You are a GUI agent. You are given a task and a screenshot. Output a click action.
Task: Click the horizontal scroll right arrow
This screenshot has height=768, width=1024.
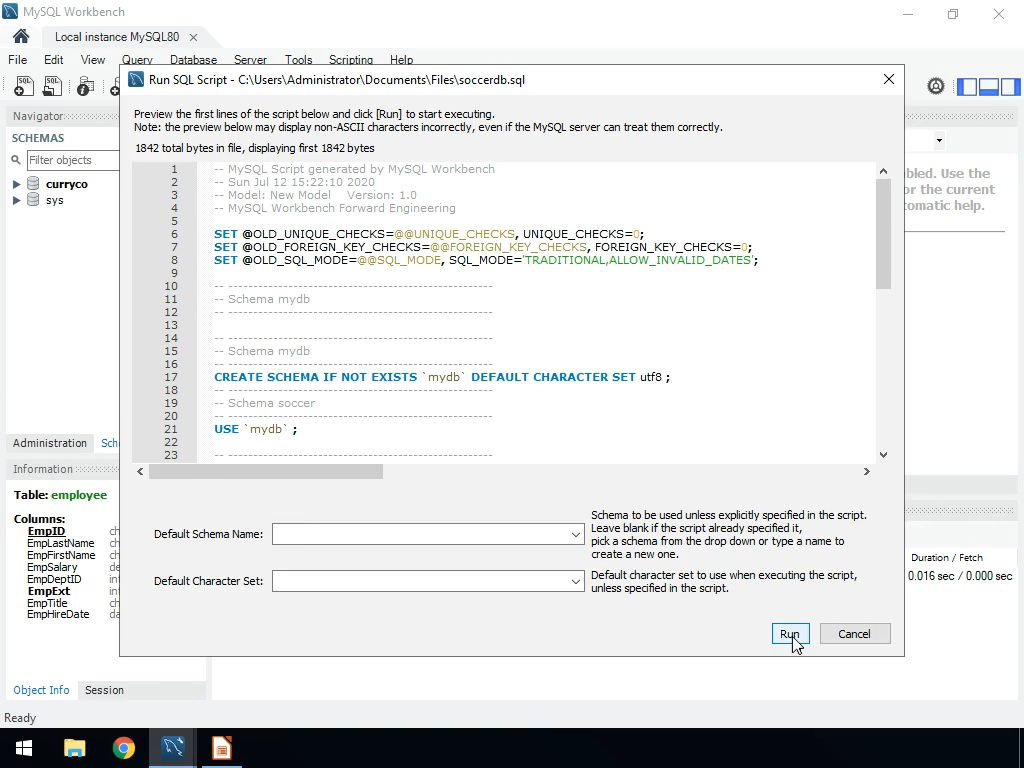click(x=867, y=472)
